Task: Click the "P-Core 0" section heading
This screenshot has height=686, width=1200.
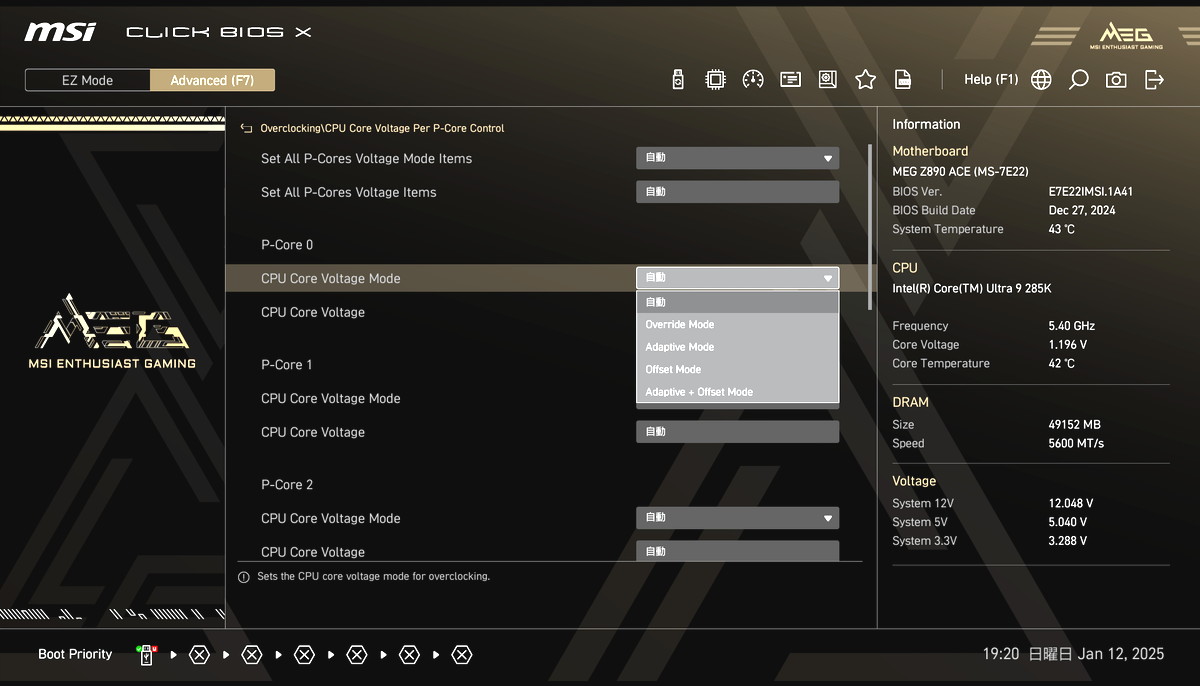Action: [287, 245]
